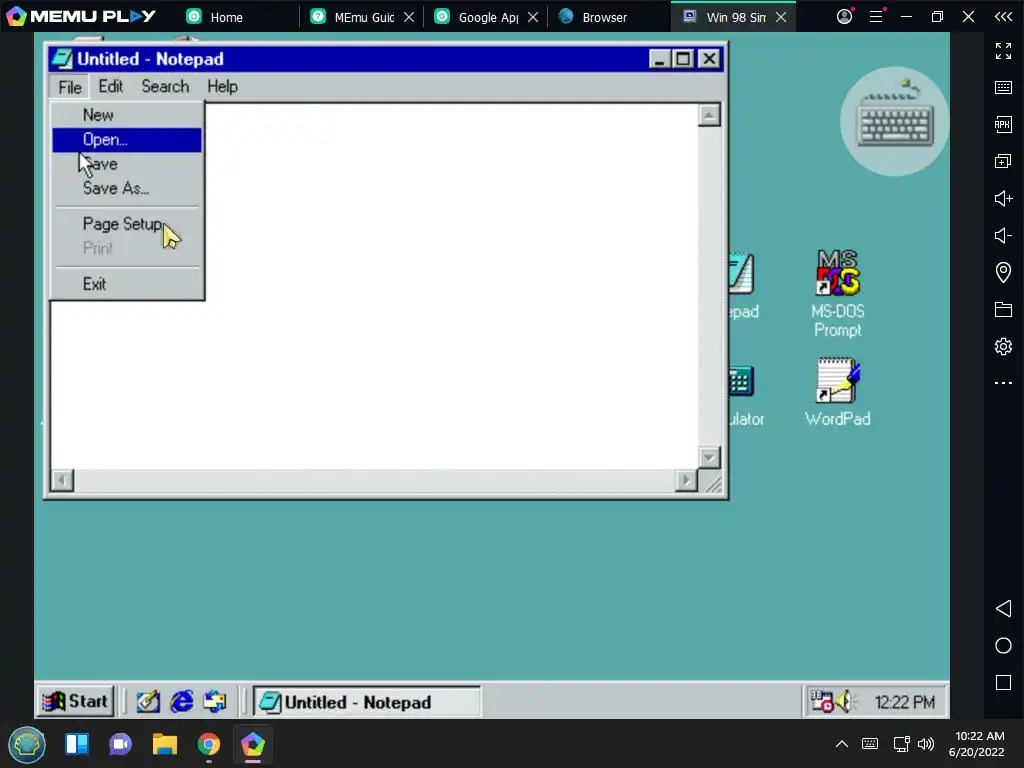Close the Google Apps tab

(x=533, y=17)
